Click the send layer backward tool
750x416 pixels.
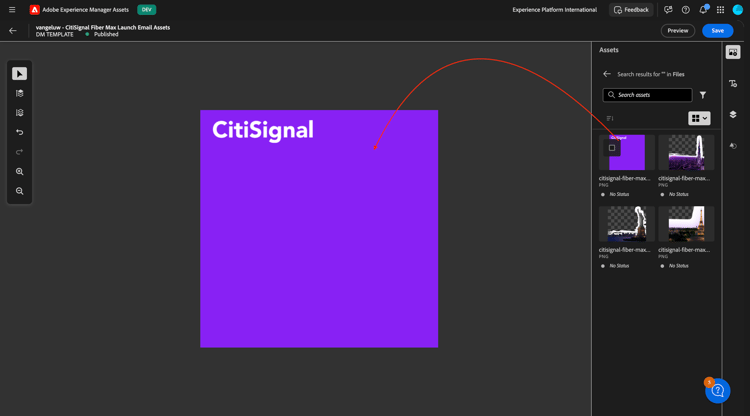coord(20,113)
